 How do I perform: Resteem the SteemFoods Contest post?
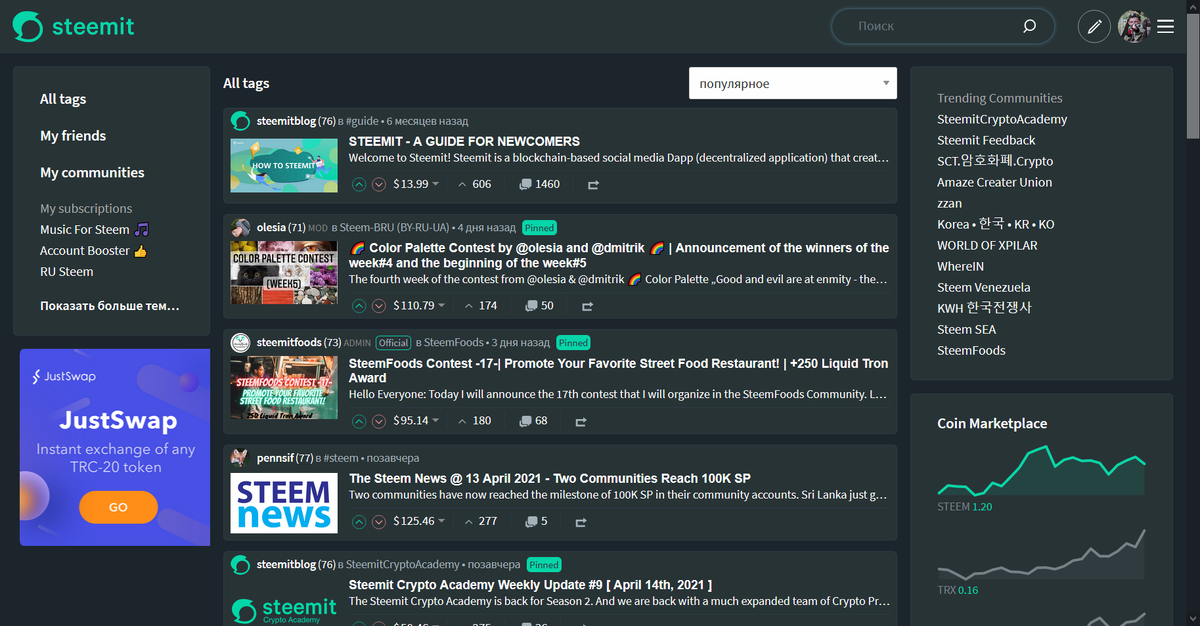582,422
